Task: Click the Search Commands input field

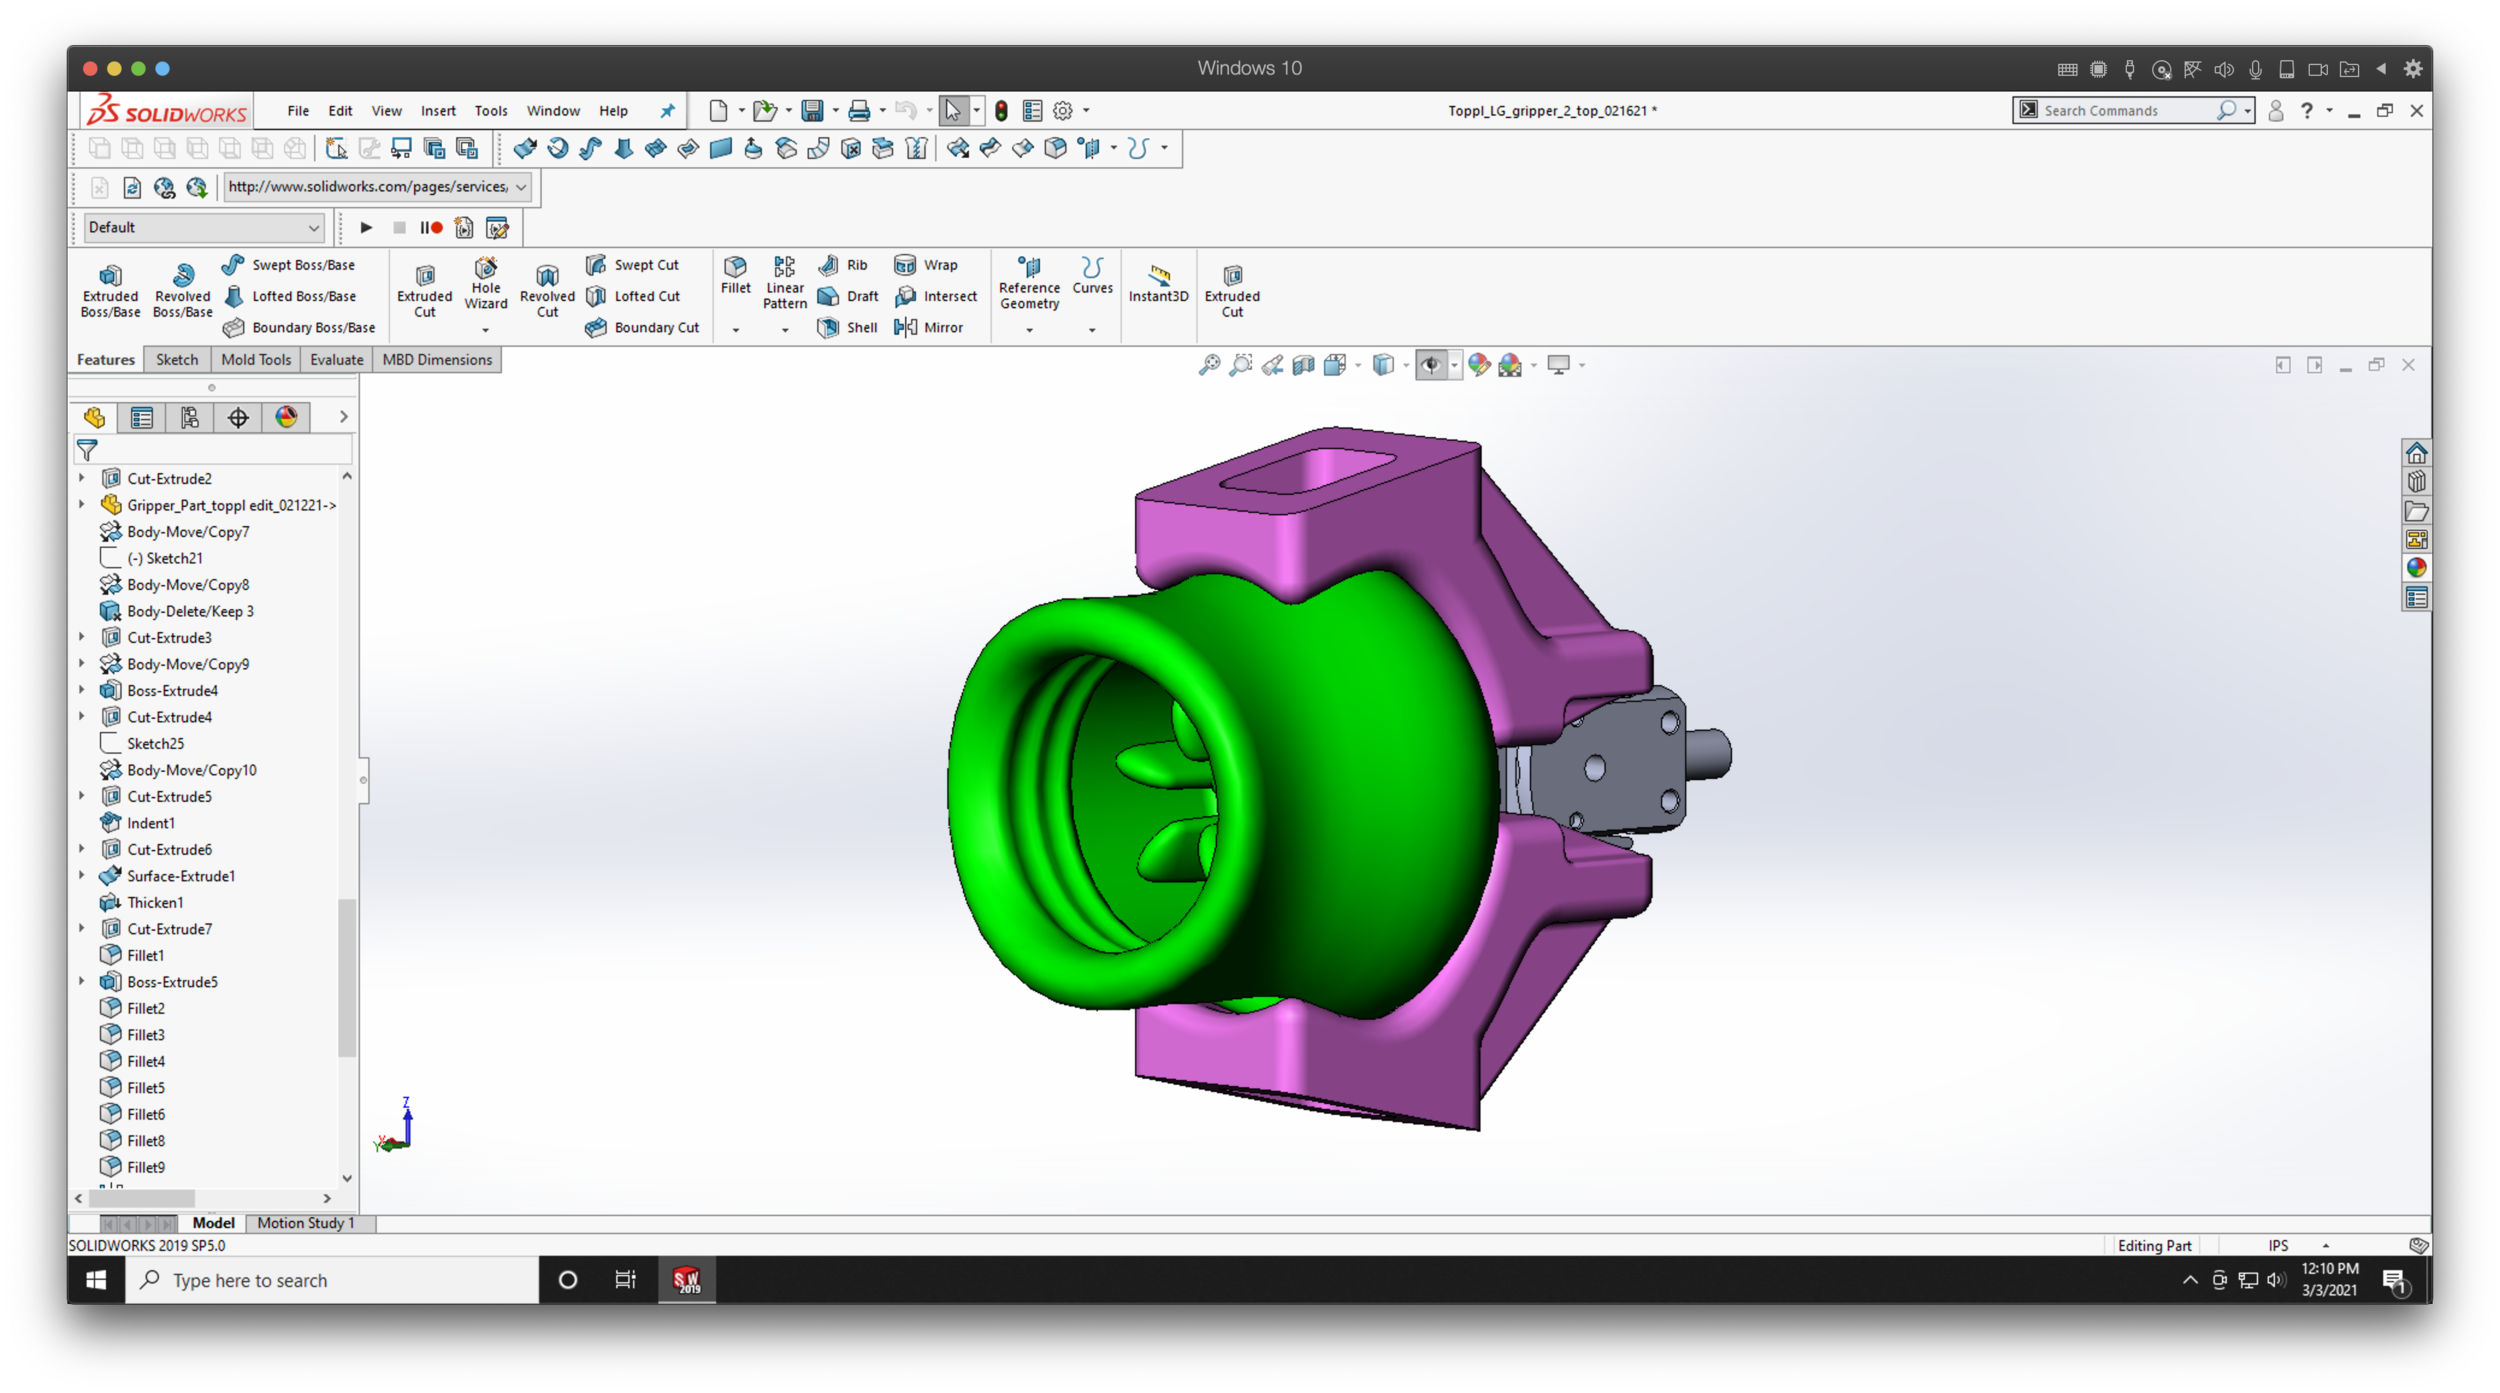Action: pyautogui.click(x=2126, y=111)
